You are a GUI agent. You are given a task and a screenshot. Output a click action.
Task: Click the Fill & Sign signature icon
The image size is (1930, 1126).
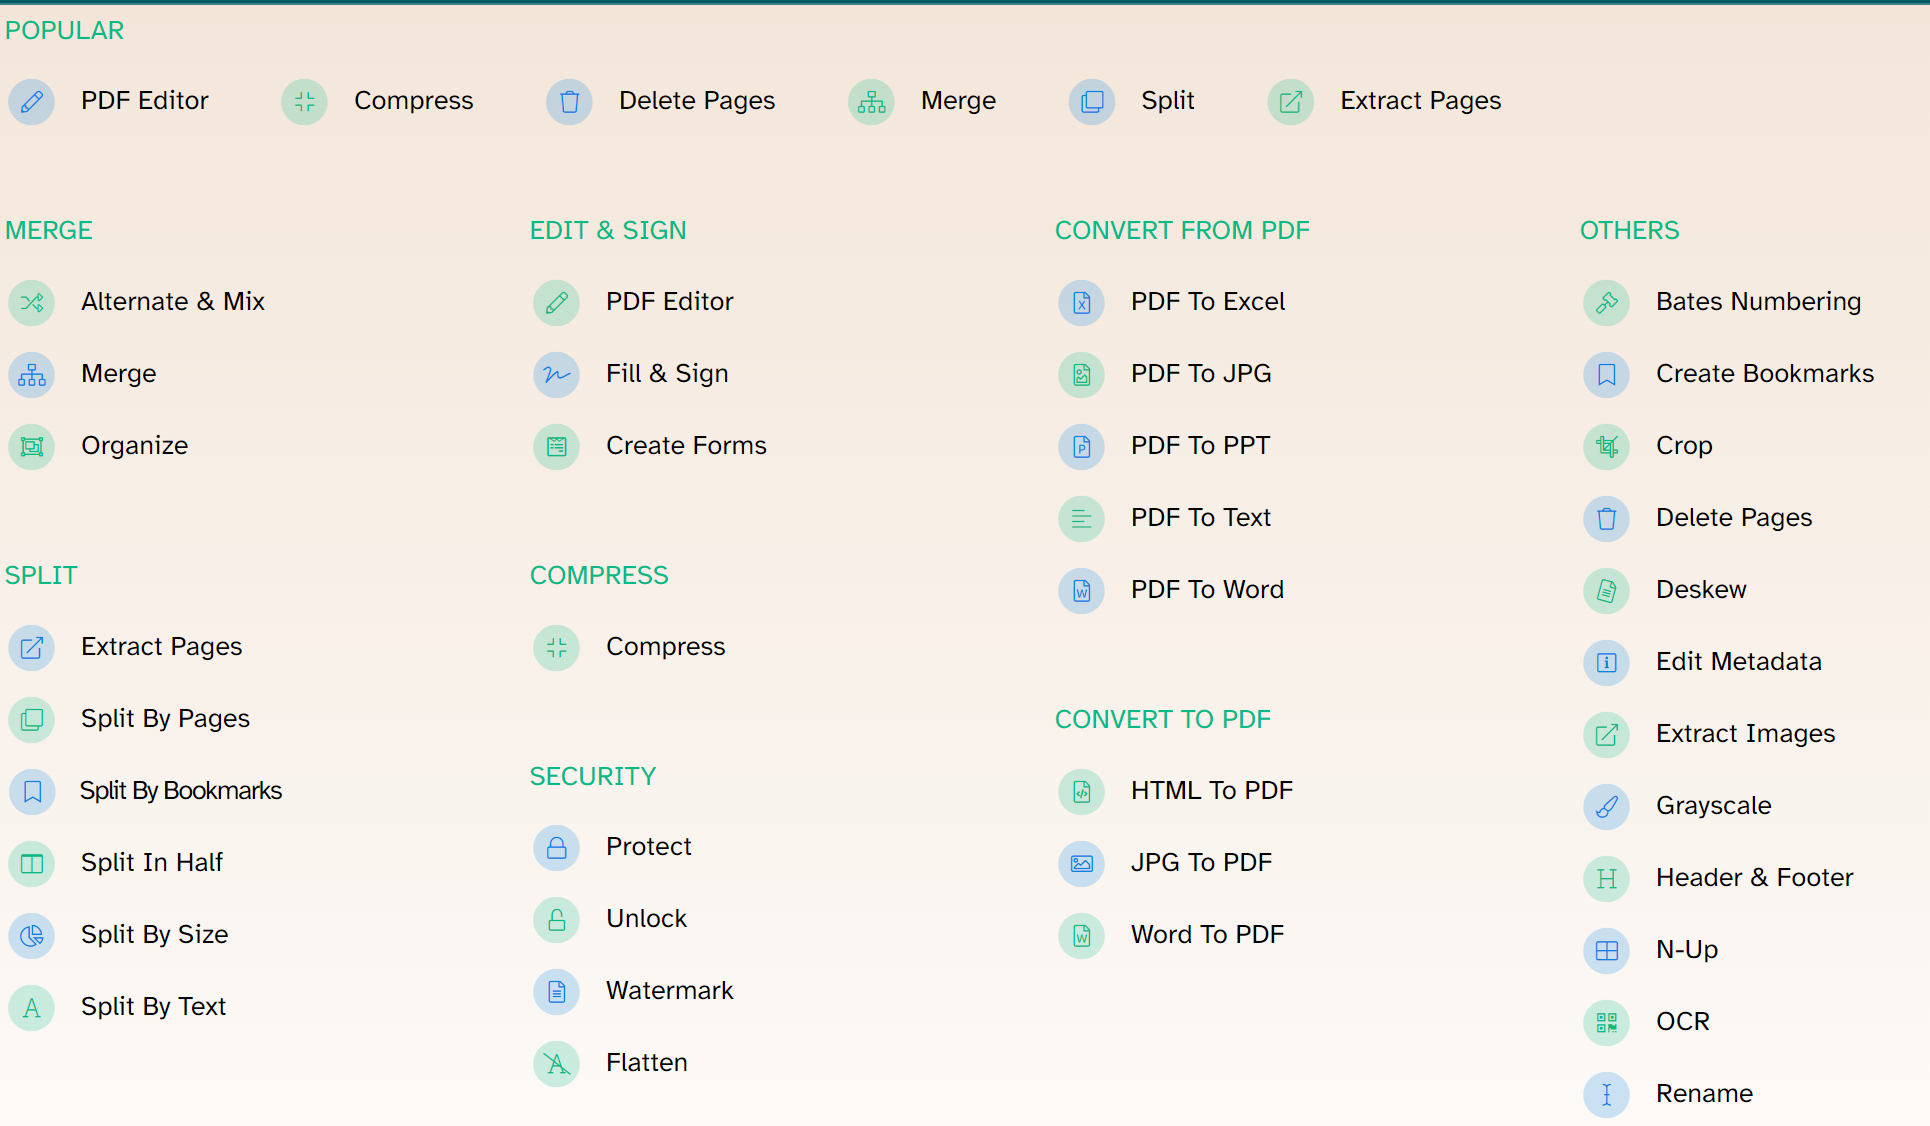coord(557,374)
